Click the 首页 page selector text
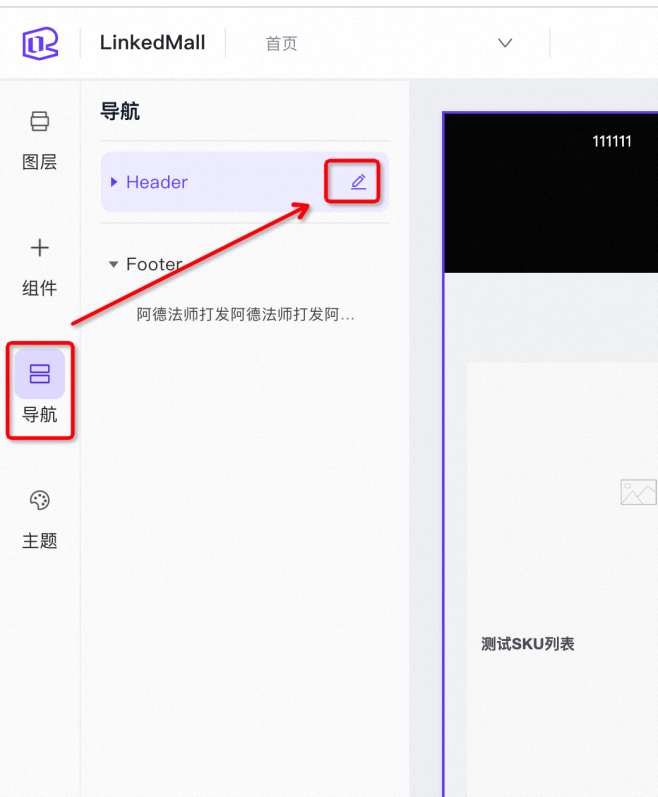The height and width of the screenshot is (797, 658). pos(281,44)
